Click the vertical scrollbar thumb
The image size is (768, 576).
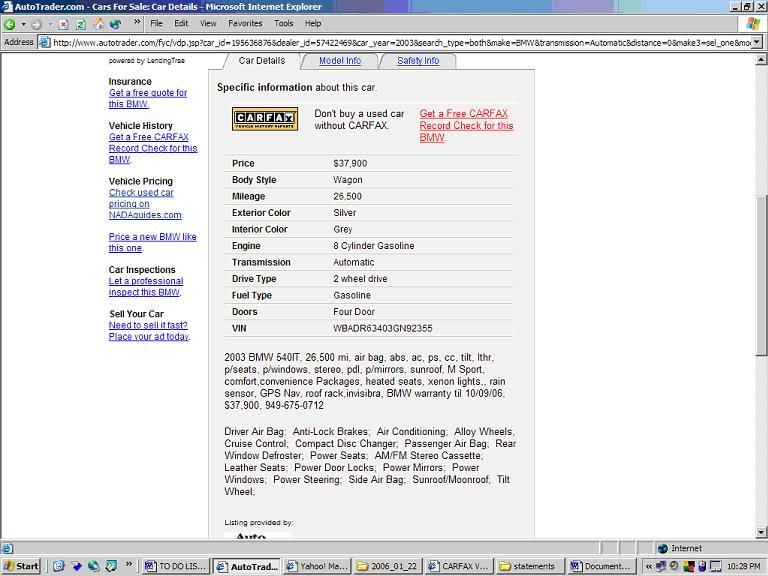(x=761, y=275)
